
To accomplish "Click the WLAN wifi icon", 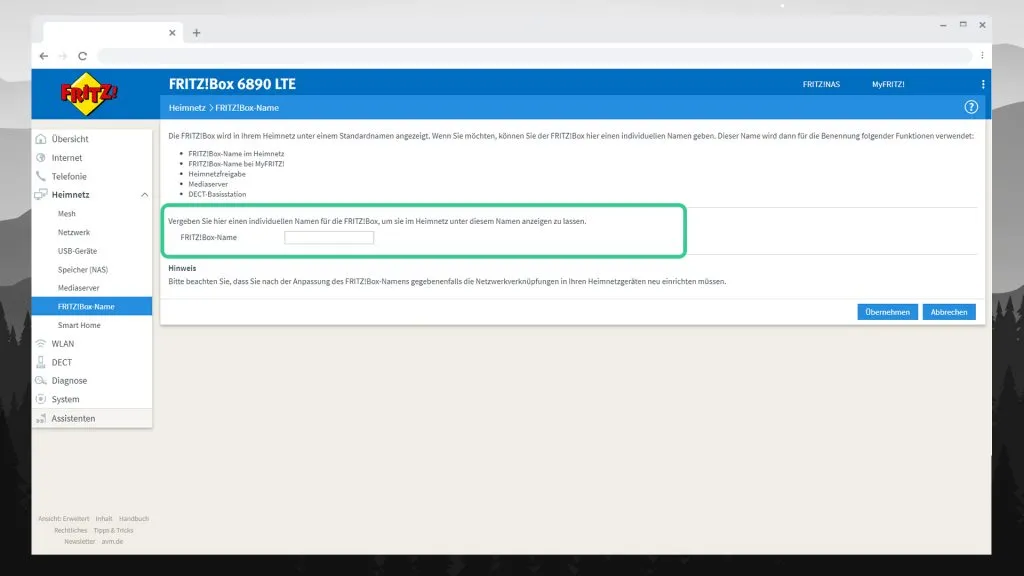I will [40, 344].
